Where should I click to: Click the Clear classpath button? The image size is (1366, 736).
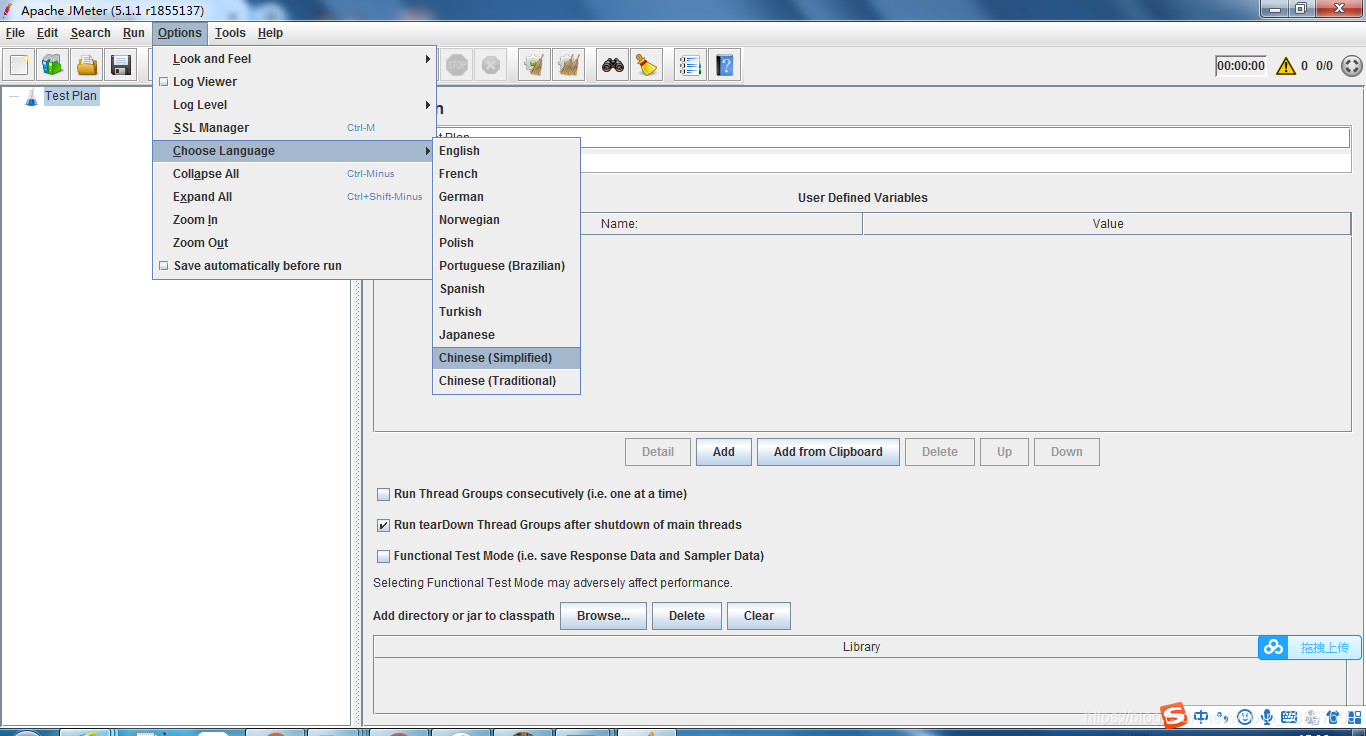click(x=759, y=616)
